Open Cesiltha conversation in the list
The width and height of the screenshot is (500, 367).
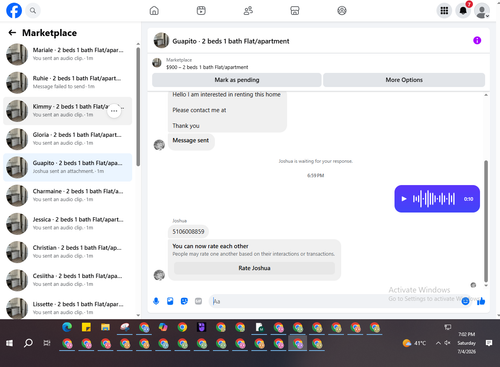(67, 280)
